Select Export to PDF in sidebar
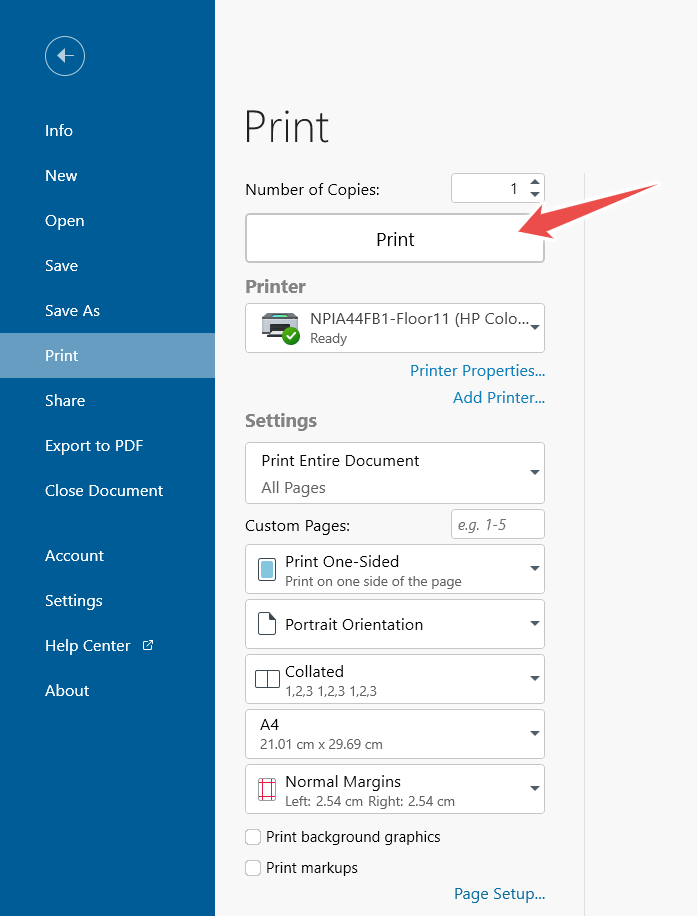Screen dimensions: 697x916 (94, 446)
